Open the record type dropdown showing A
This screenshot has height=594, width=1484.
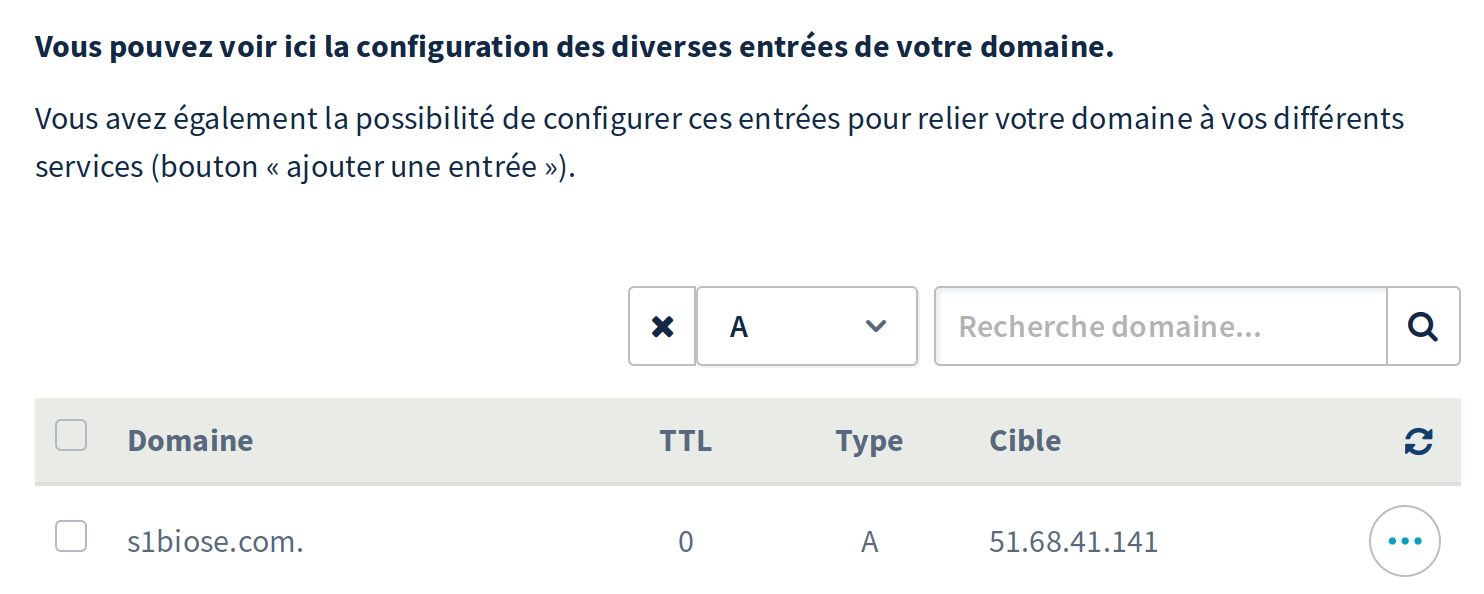point(807,326)
